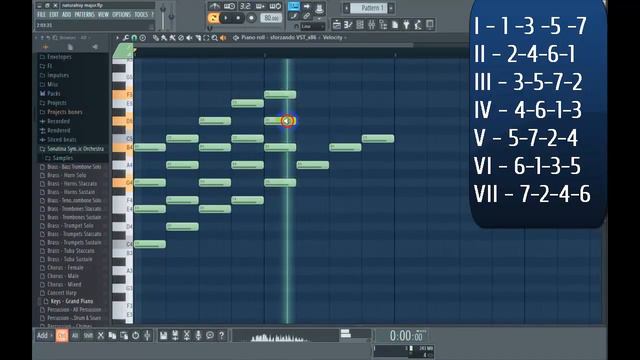Select Keys - Grand Piano preset

click(71, 301)
